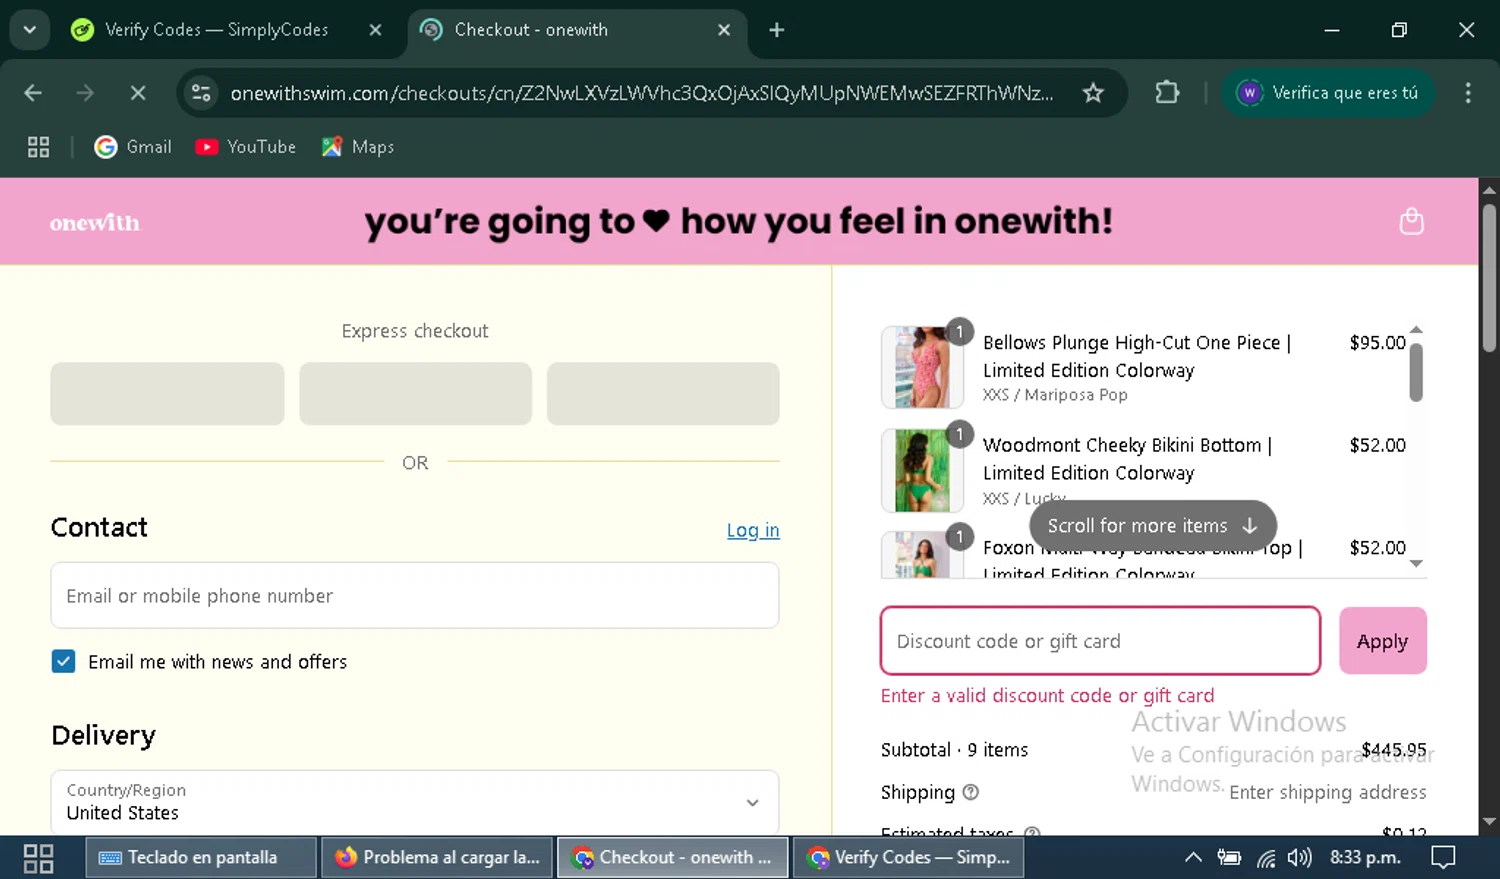Click the middle express checkout button

point(415,394)
